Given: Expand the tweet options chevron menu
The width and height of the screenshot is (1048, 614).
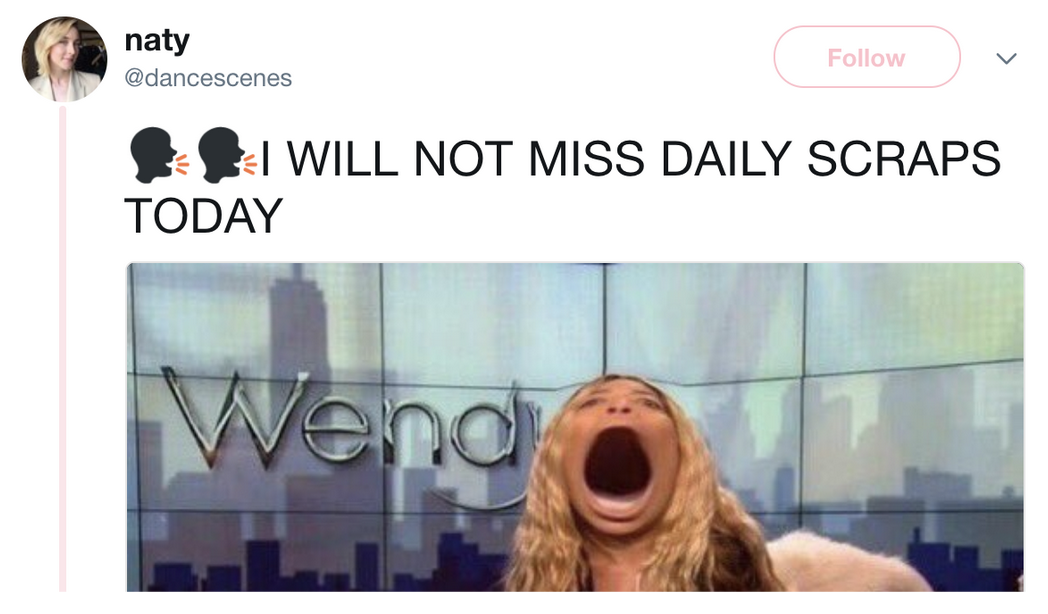Looking at the screenshot, I should tap(1006, 58).
